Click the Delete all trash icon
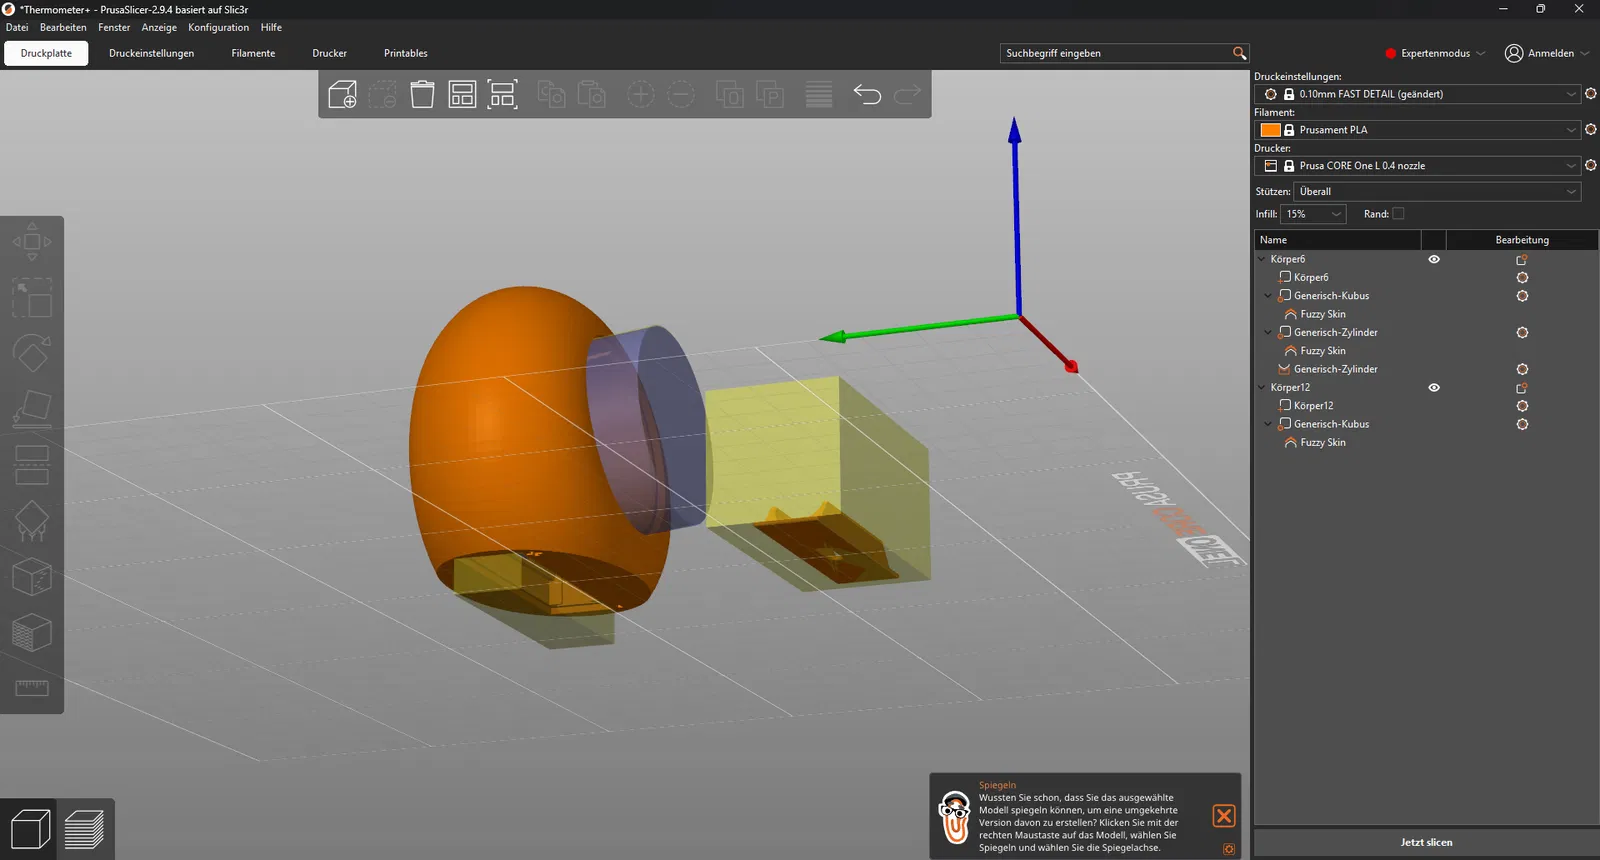 tap(422, 95)
